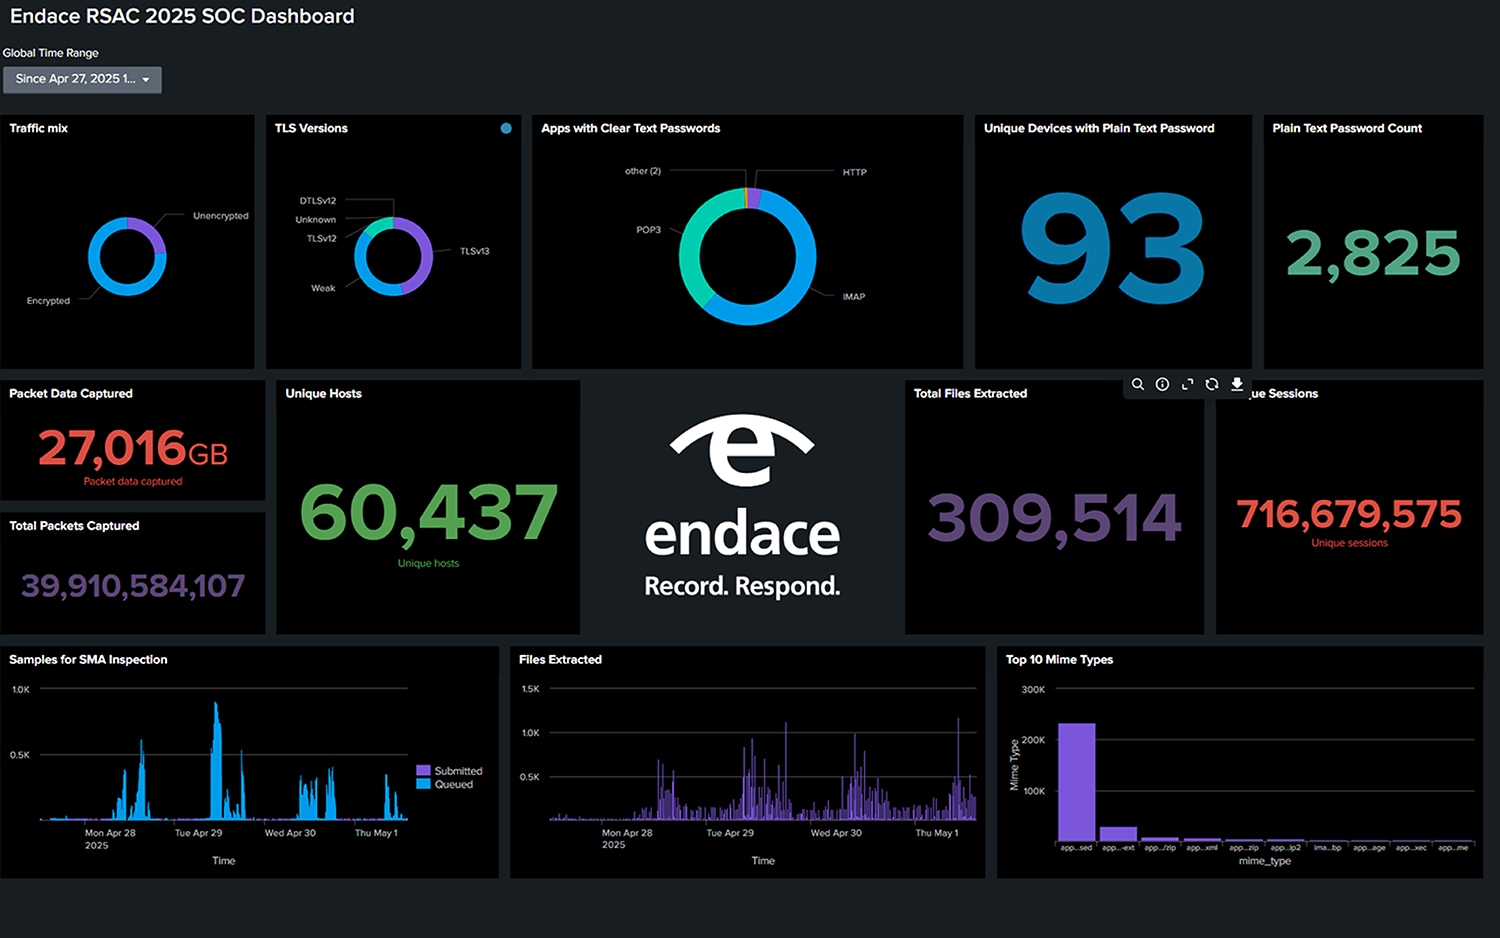Screen dimensions: 1500x938
Task: Refresh the Total Files Extracted panel
Action: pos(1212,384)
